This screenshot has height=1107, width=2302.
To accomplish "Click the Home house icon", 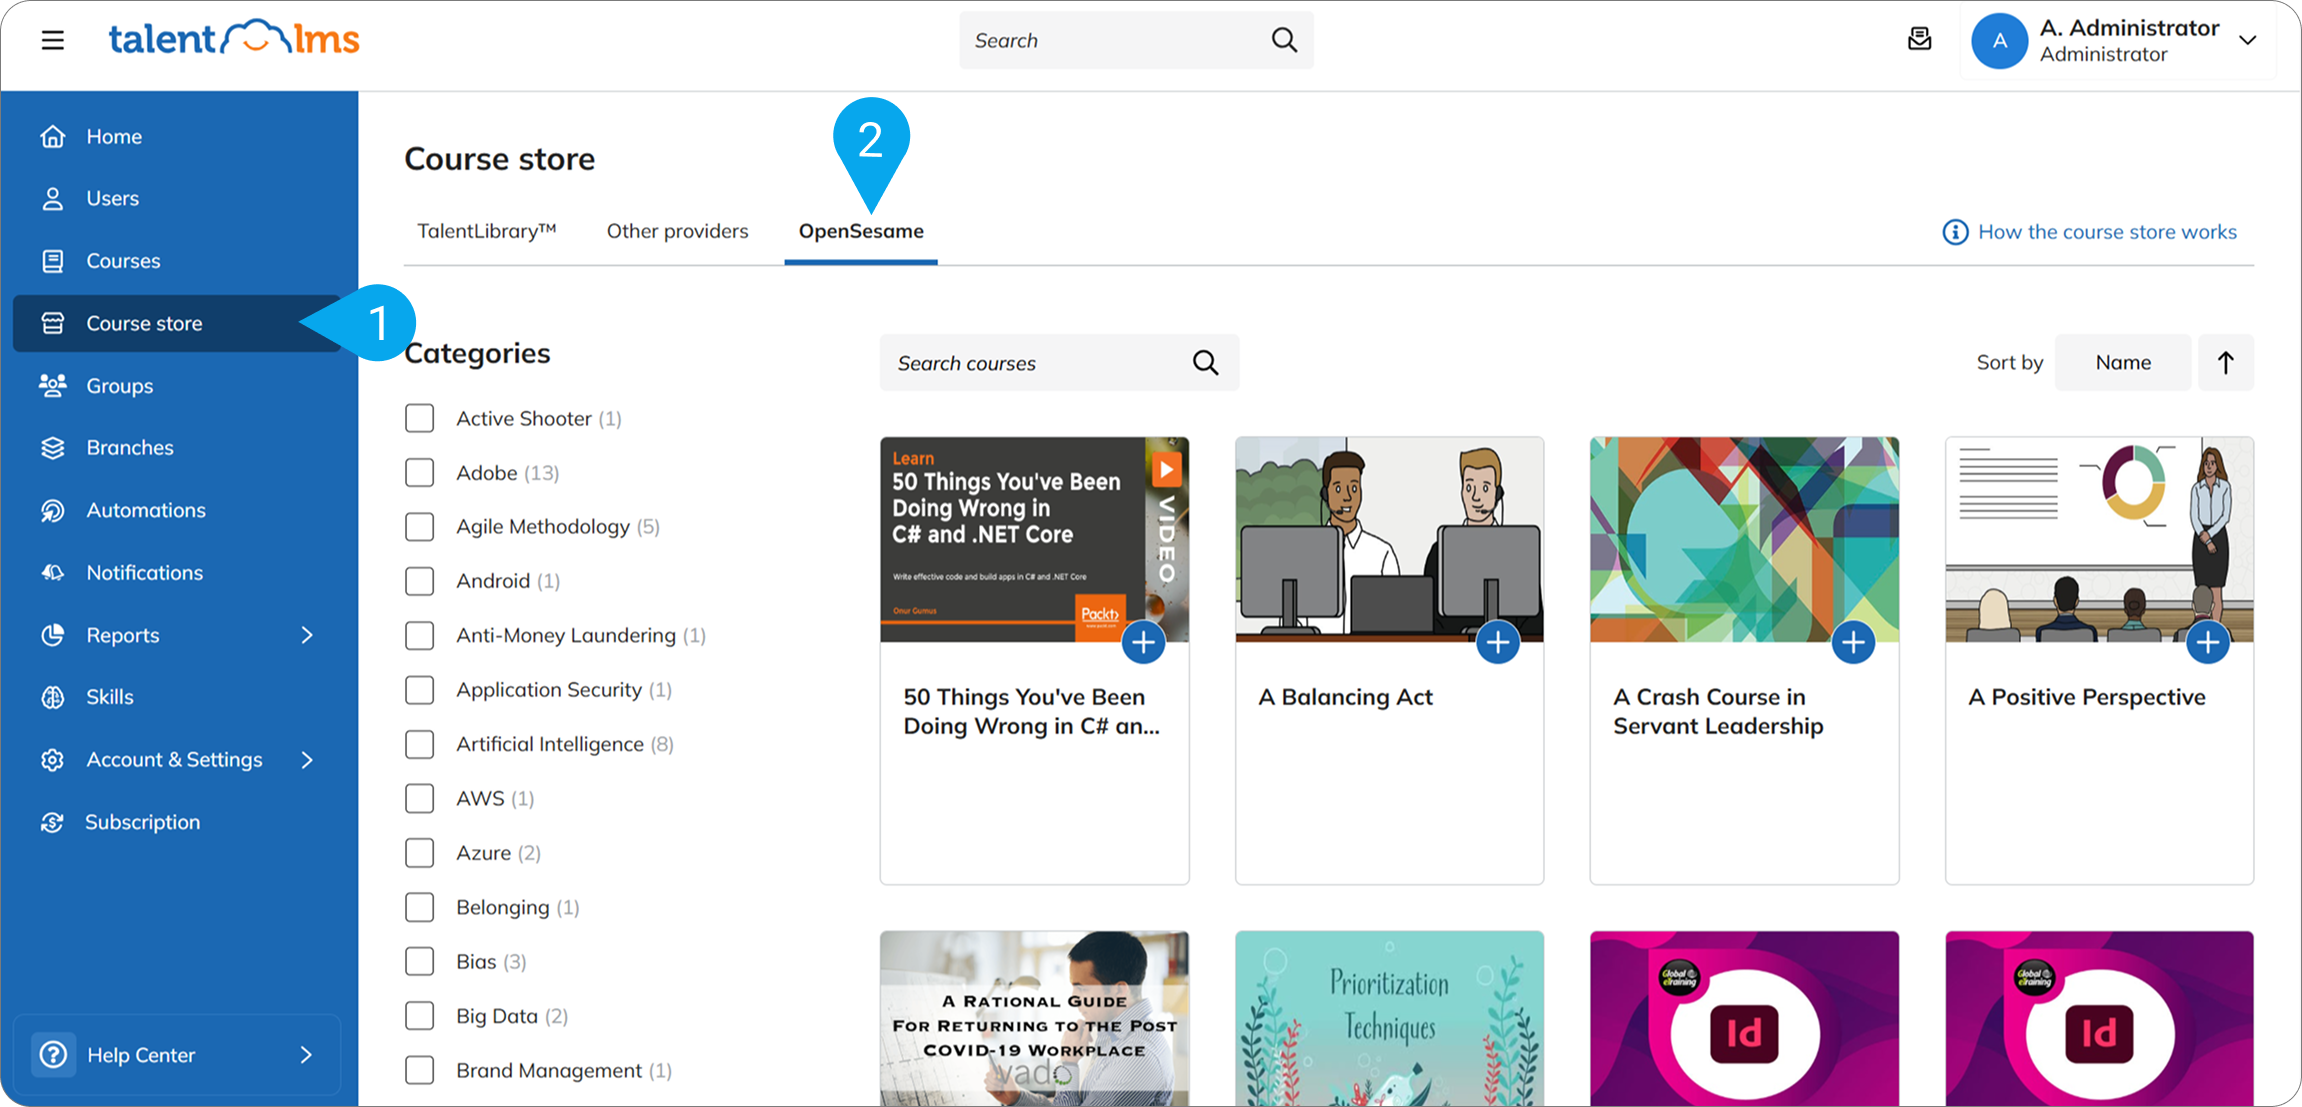I will [x=53, y=136].
